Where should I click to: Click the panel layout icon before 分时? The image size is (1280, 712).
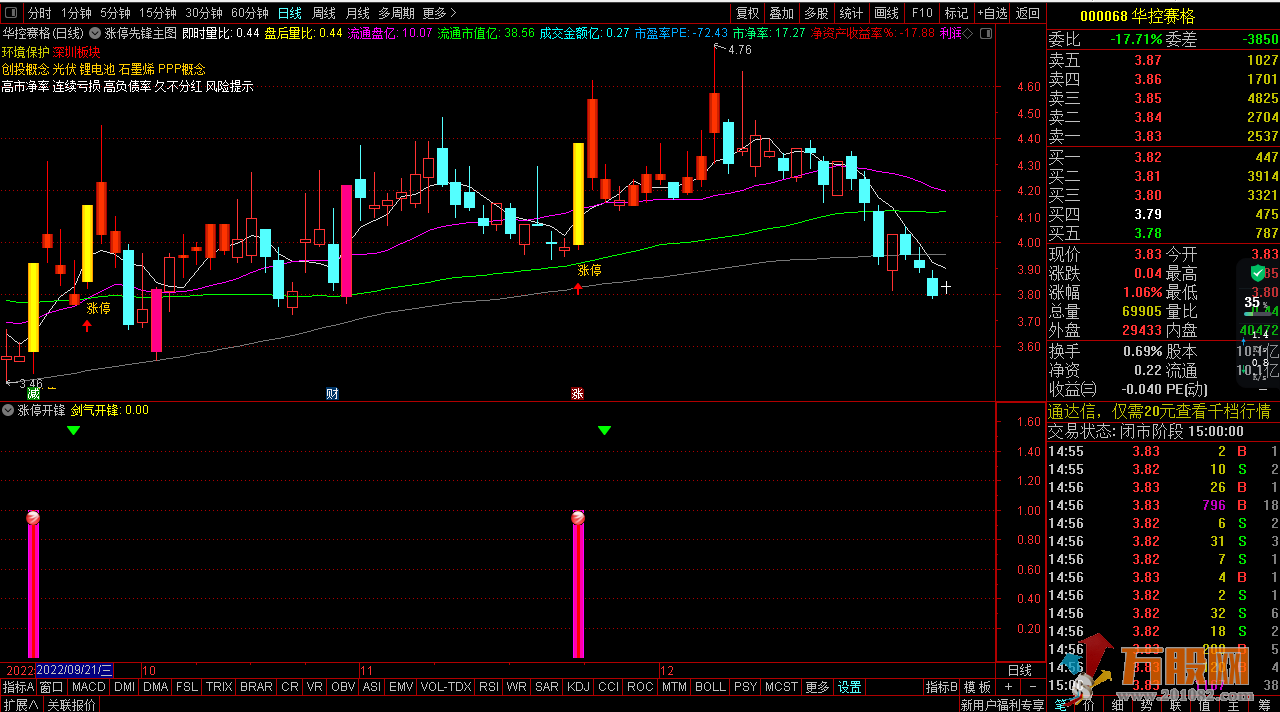coord(12,13)
